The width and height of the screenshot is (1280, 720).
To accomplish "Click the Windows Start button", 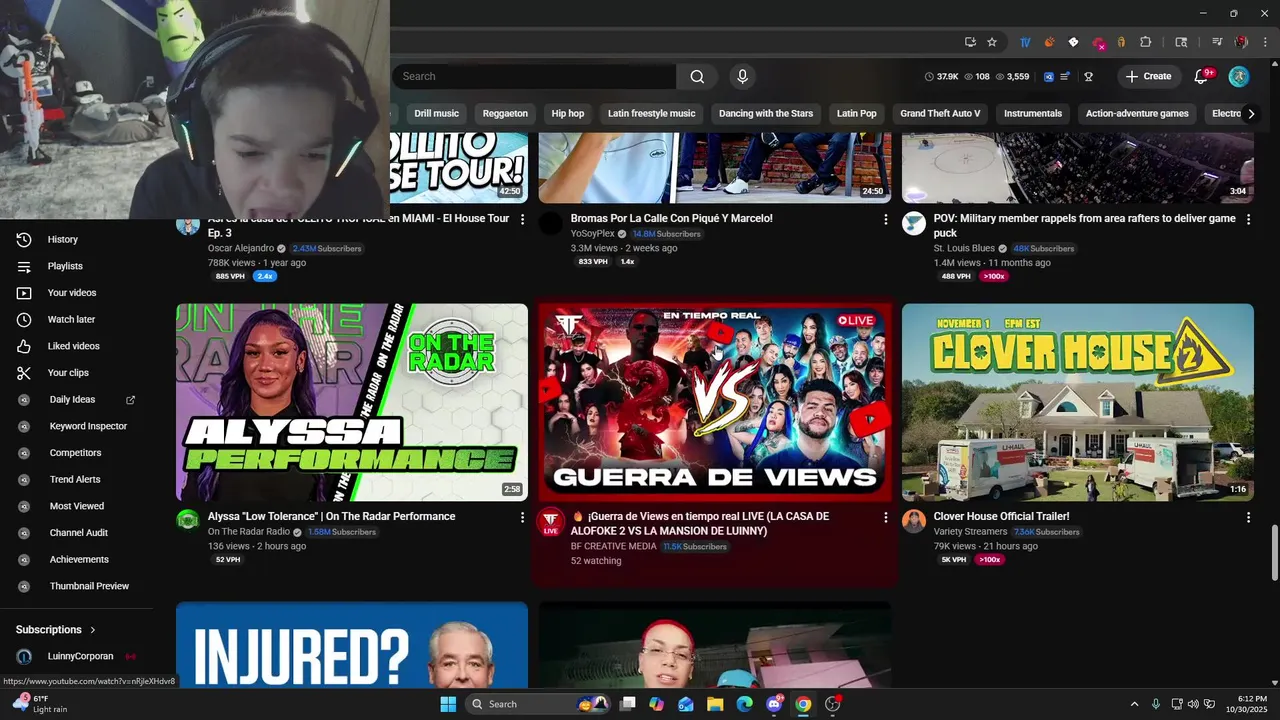I will pos(447,704).
